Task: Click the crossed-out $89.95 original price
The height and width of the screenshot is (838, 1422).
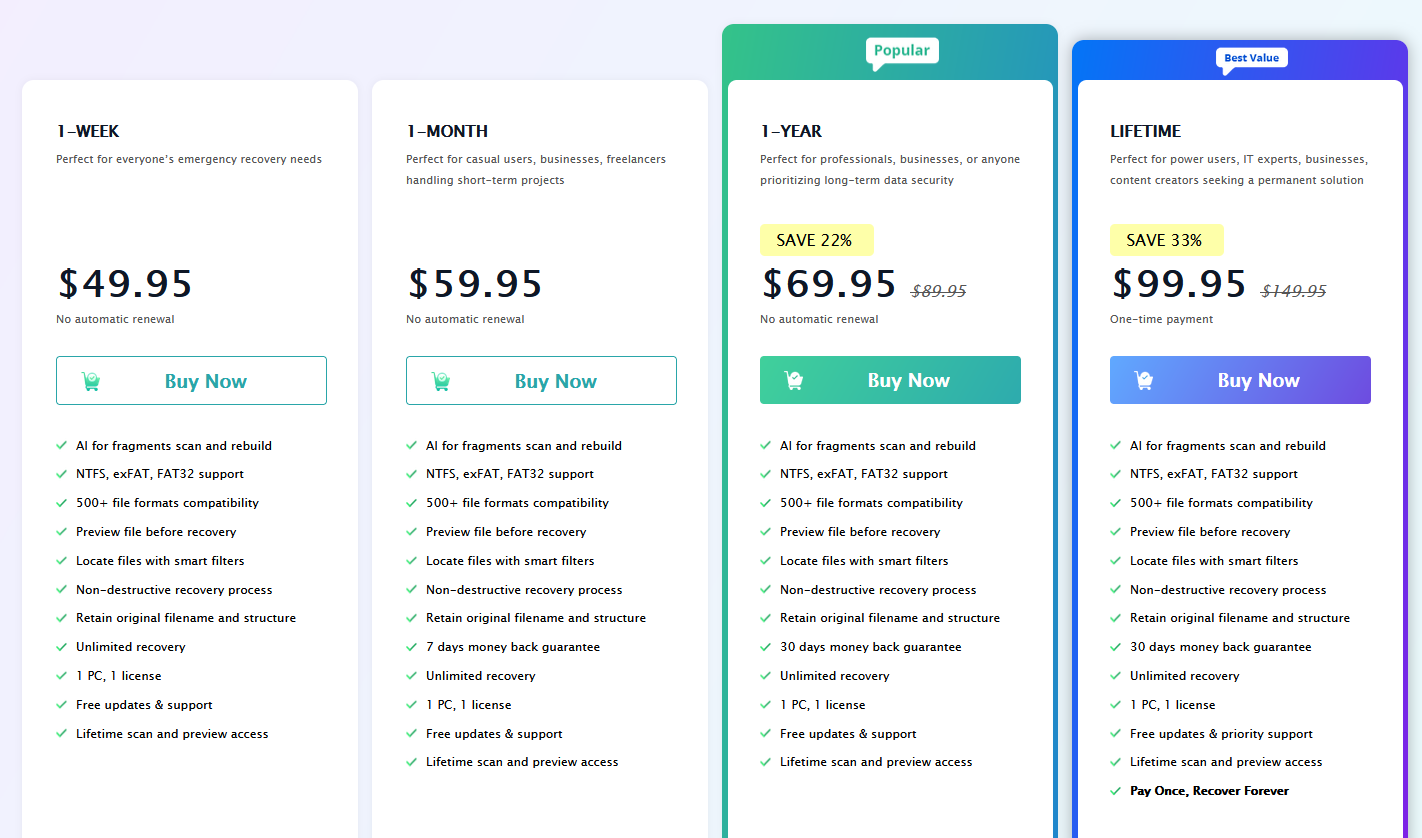Action: [938, 291]
